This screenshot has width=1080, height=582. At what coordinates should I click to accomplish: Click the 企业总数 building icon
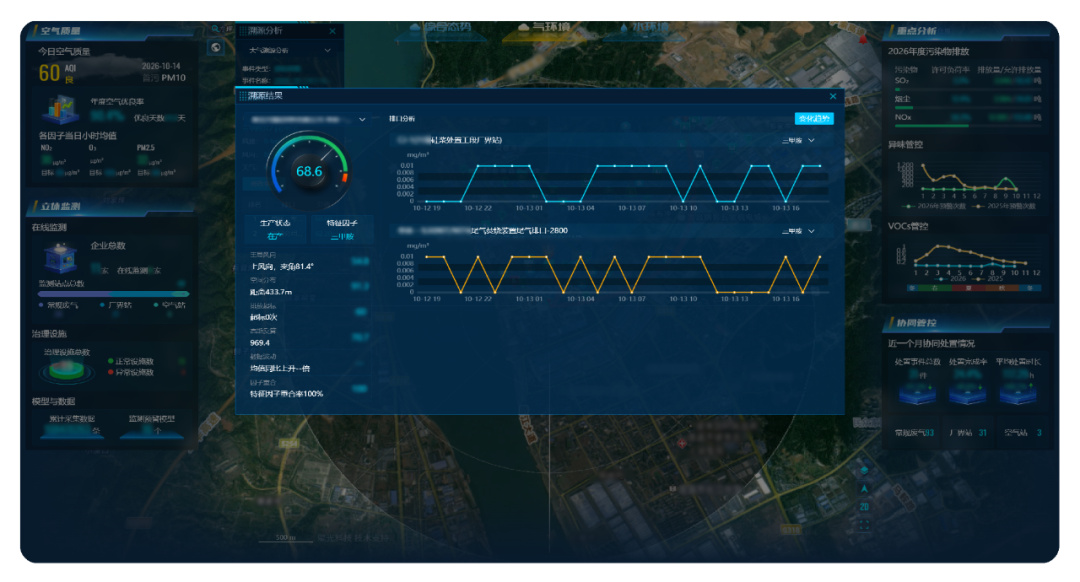point(61,258)
